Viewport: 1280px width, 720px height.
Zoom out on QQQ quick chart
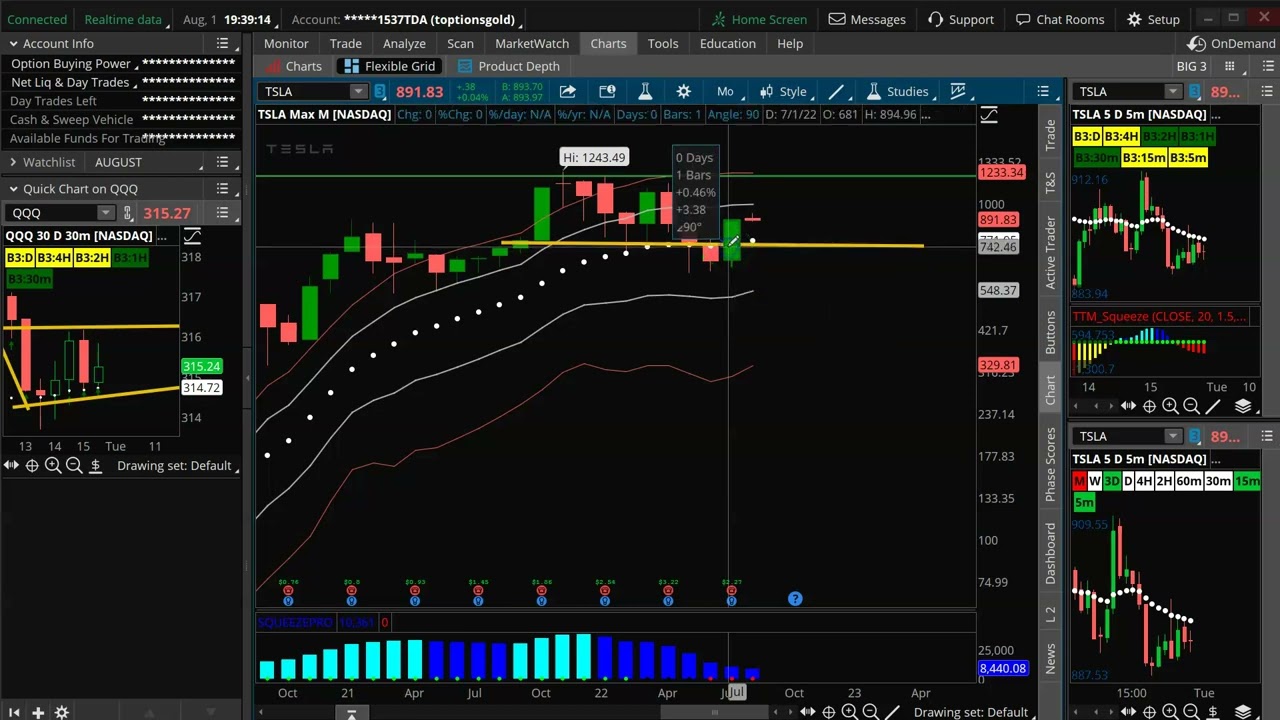[x=74, y=465]
